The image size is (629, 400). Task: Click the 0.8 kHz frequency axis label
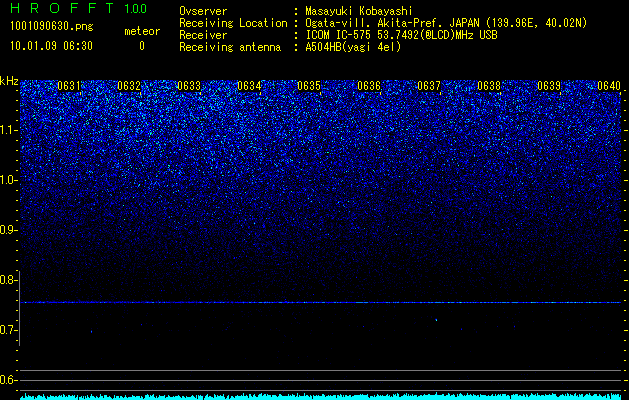click(x=8, y=280)
